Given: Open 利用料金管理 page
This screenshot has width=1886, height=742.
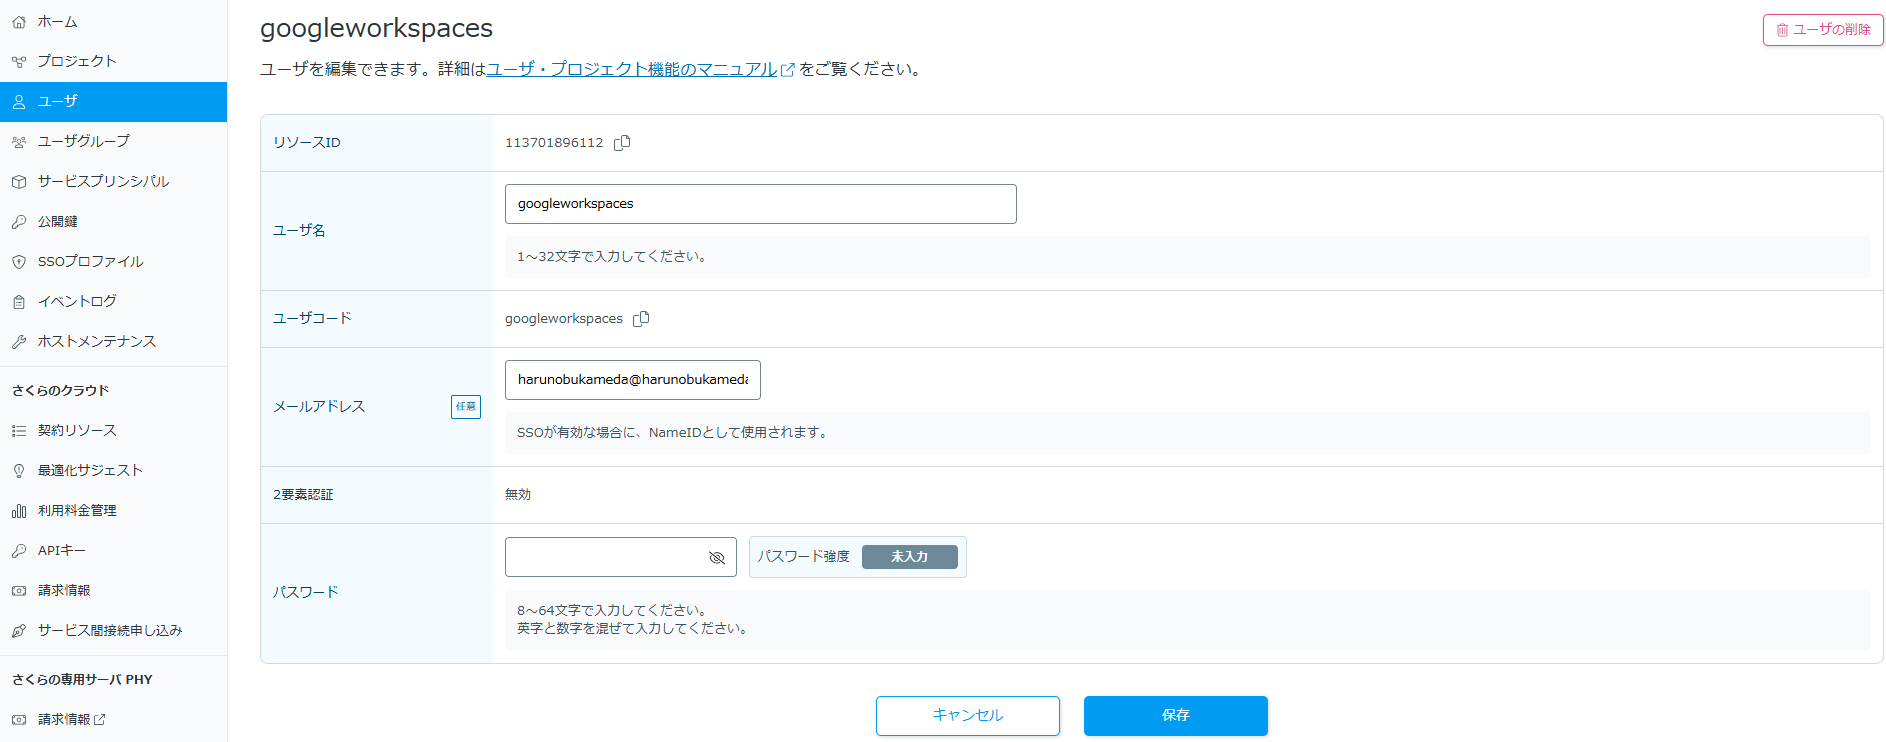Looking at the screenshot, I should (x=113, y=511).
